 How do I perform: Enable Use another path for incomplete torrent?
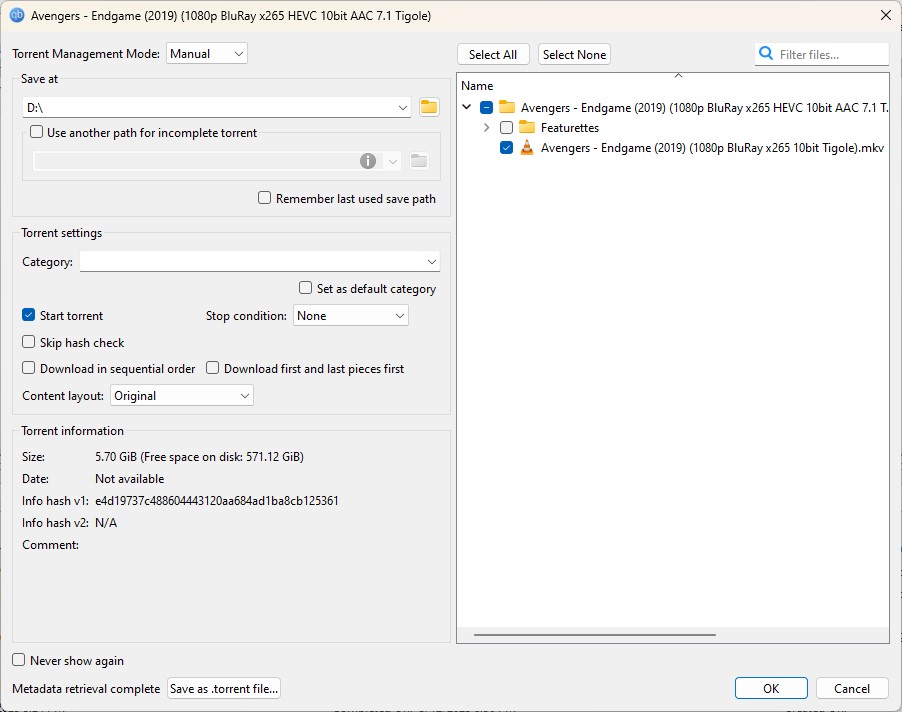(36, 132)
